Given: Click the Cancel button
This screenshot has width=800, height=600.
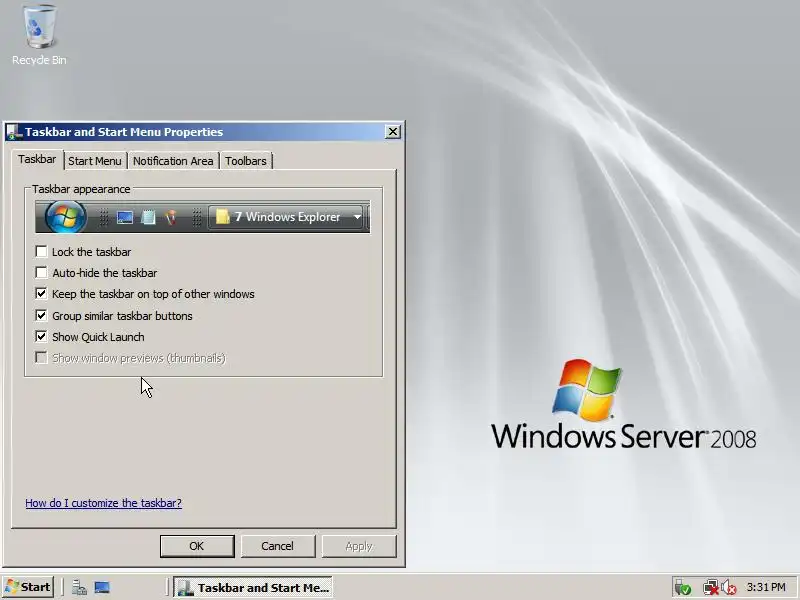Looking at the screenshot, I should click(278, 546).
